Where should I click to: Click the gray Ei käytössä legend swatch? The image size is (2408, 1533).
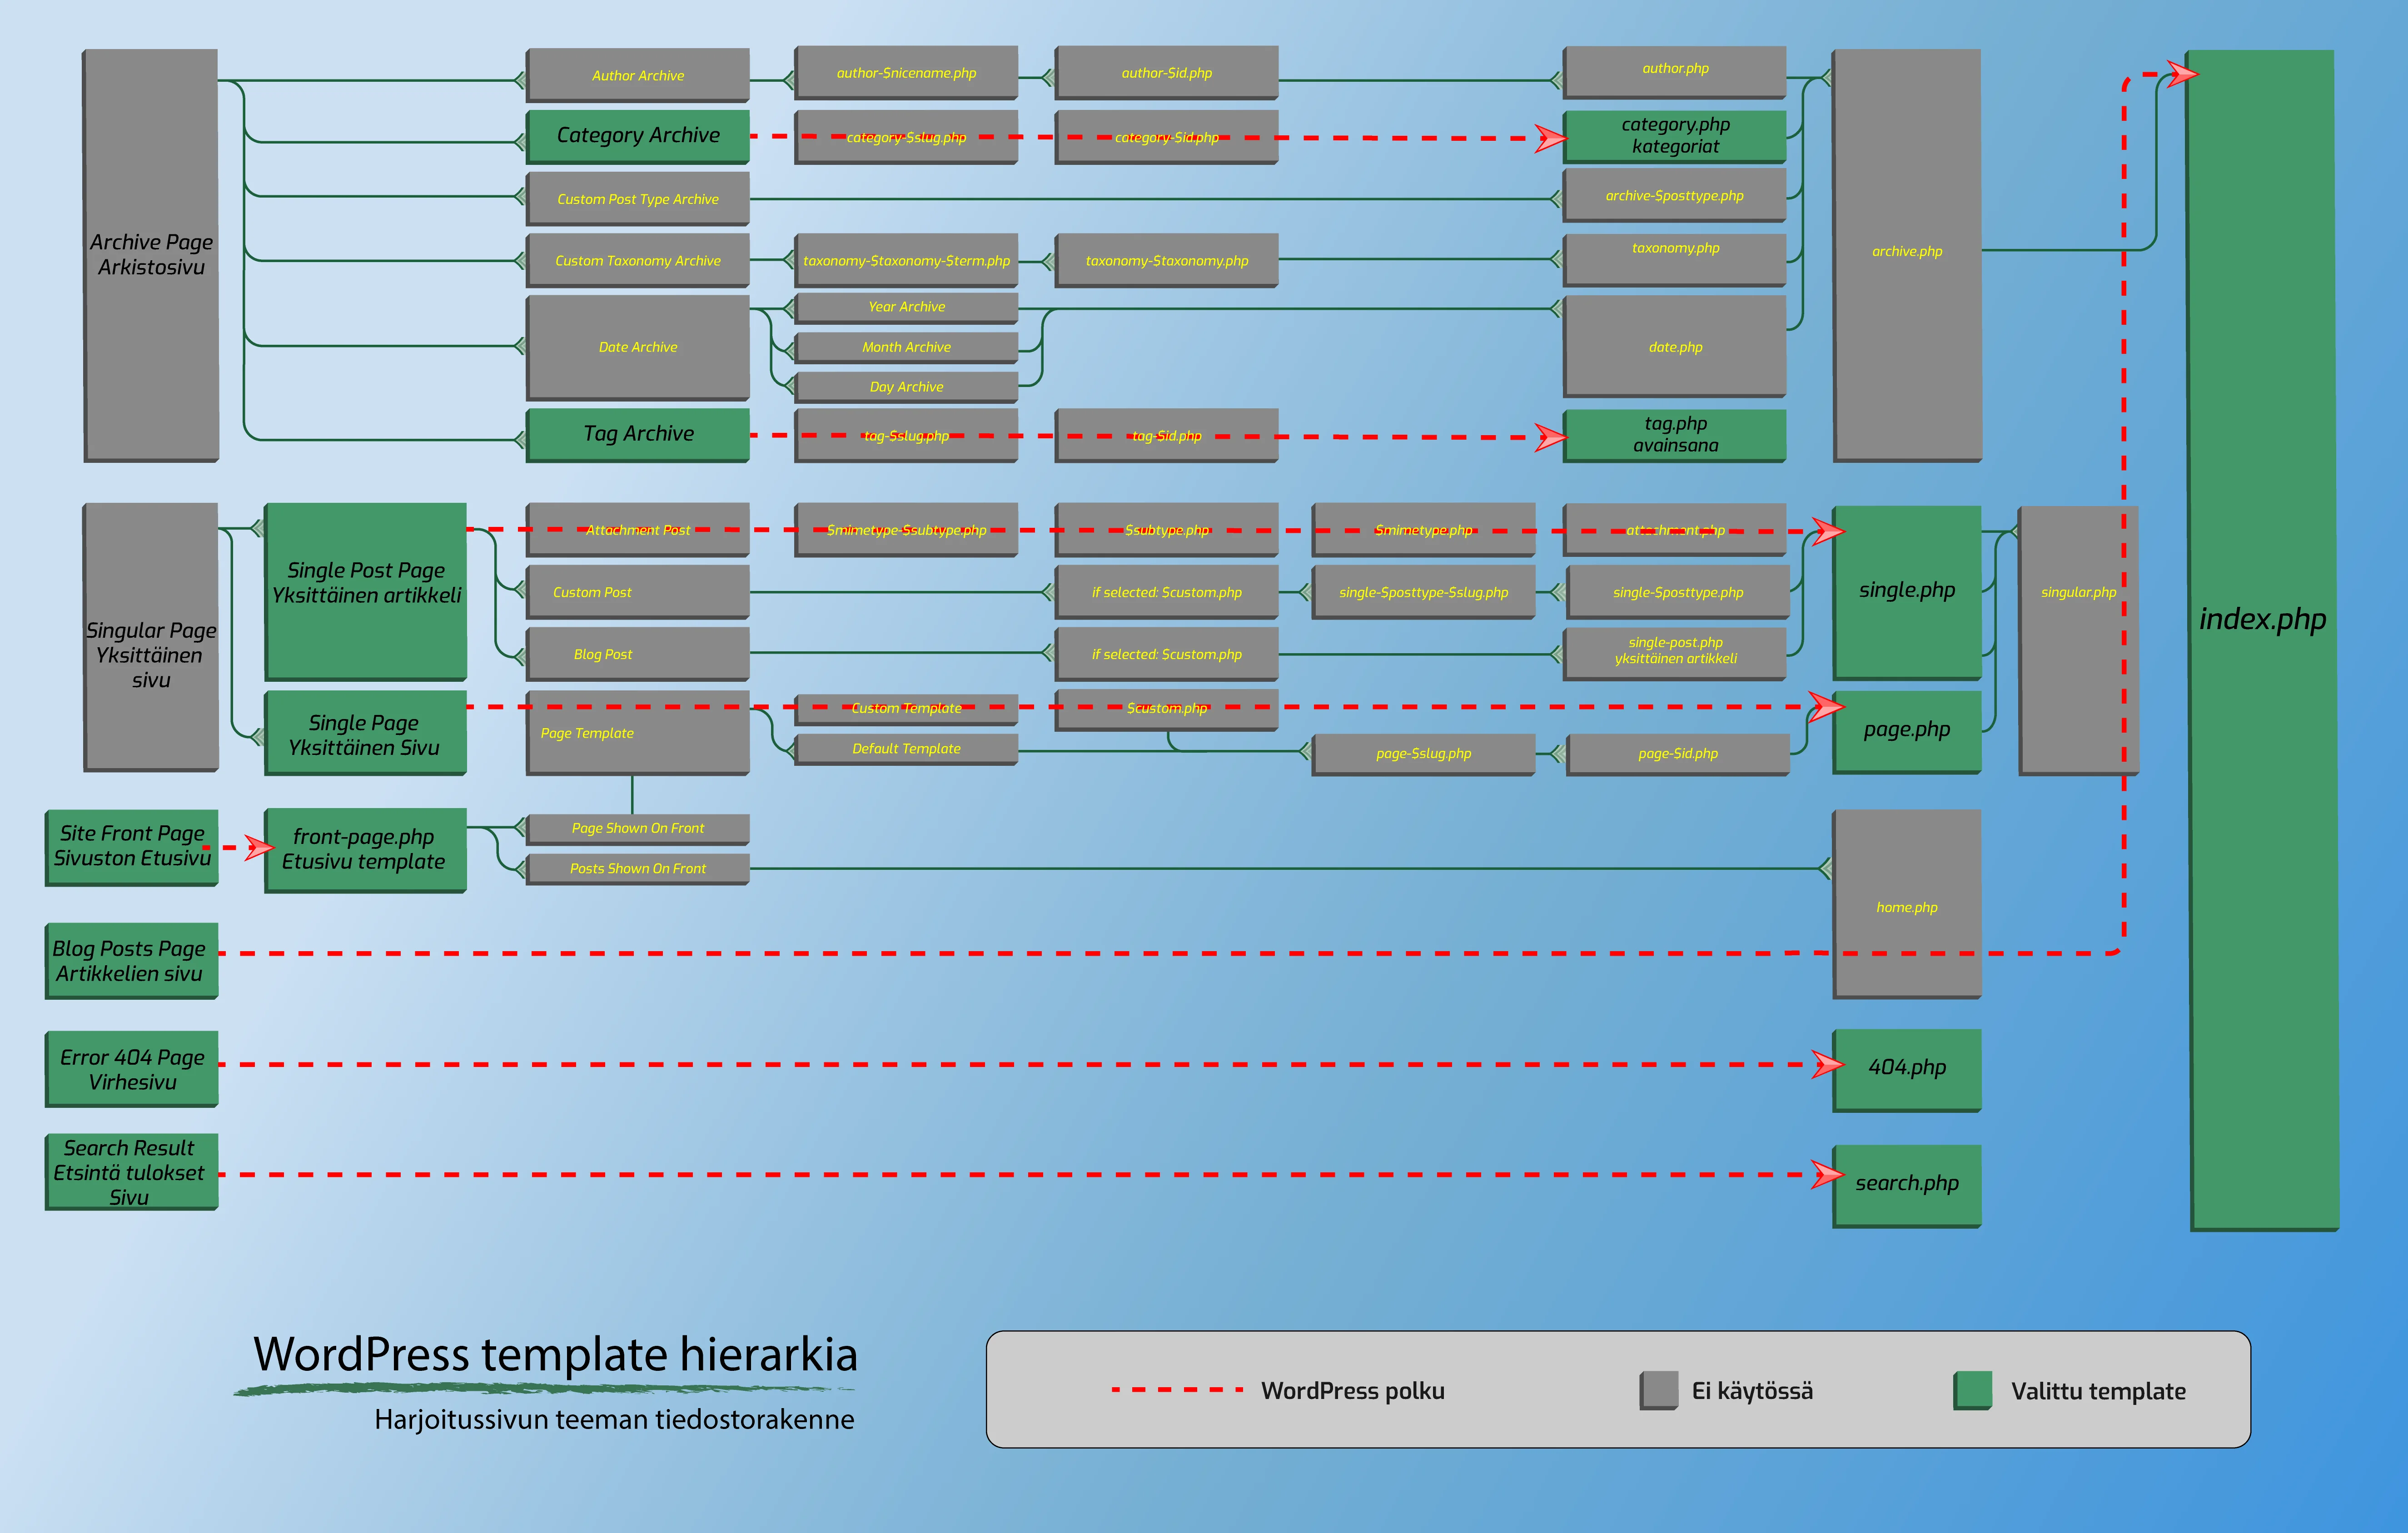click(1658, 1390)
